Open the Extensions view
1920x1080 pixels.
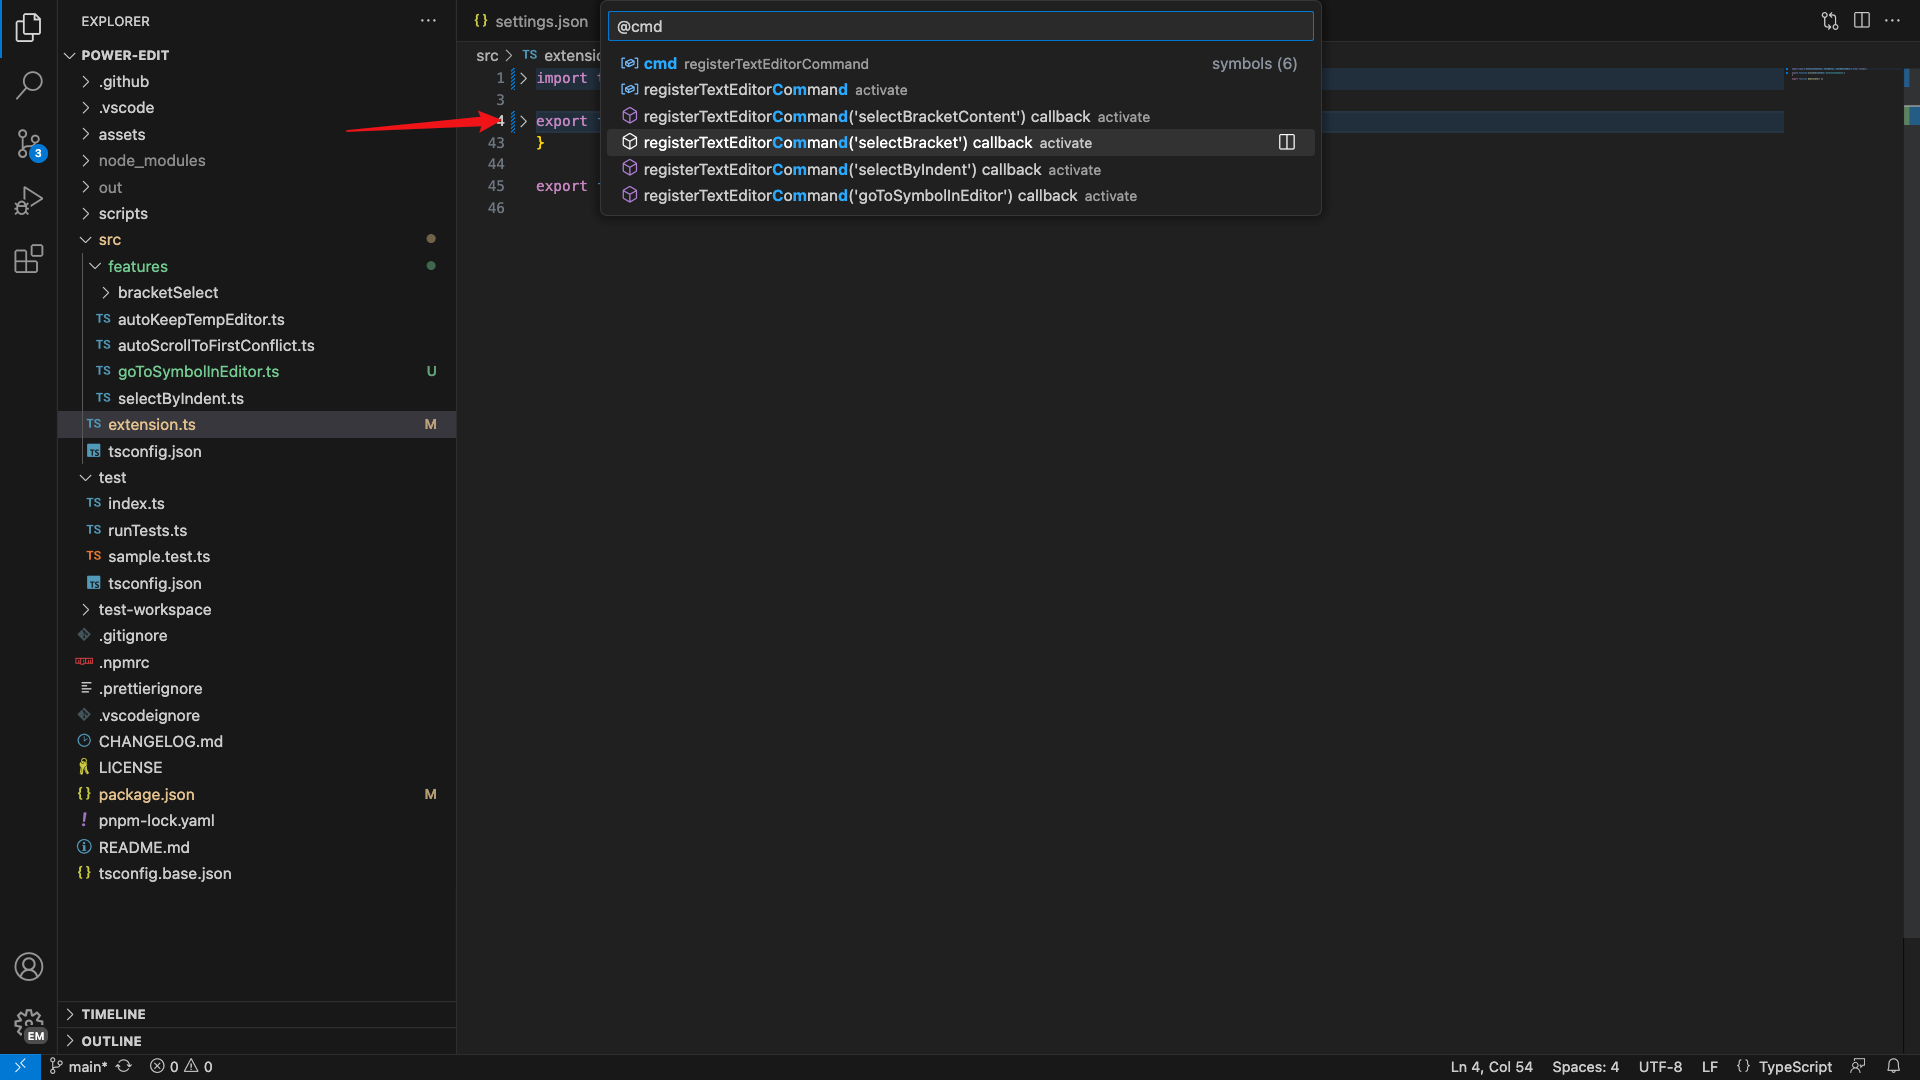(29, 258)
